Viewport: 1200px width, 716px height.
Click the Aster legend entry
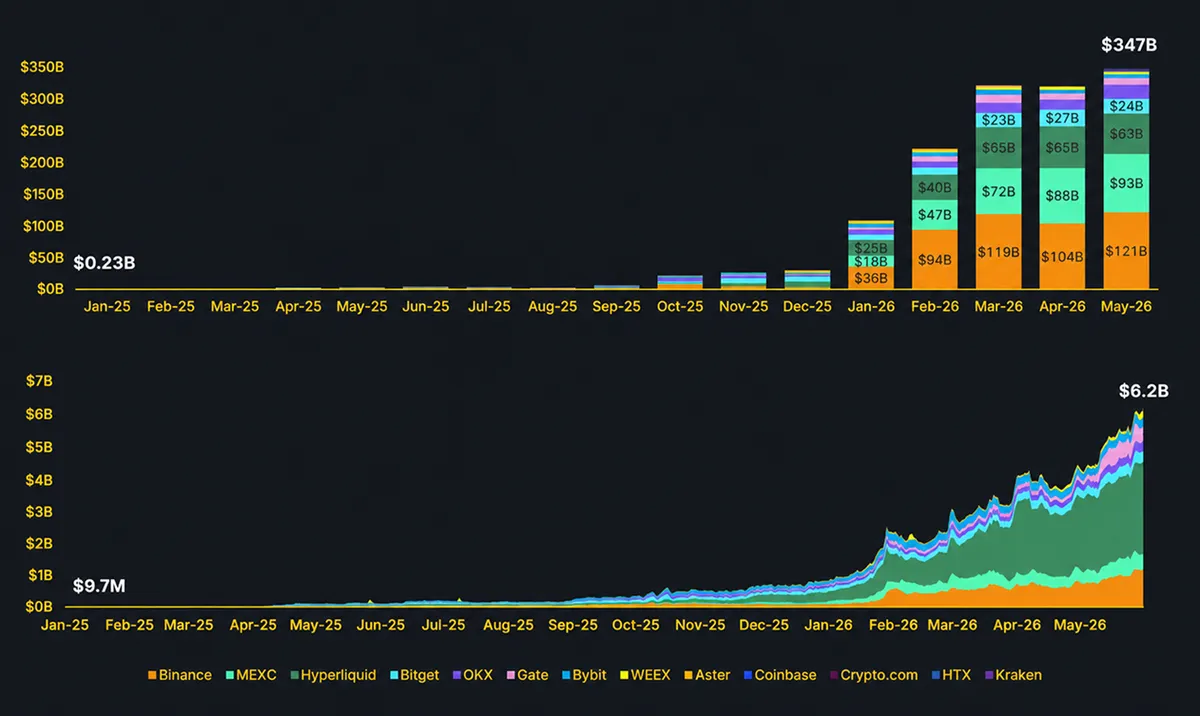pyautogui.click(x=706, y=675)
